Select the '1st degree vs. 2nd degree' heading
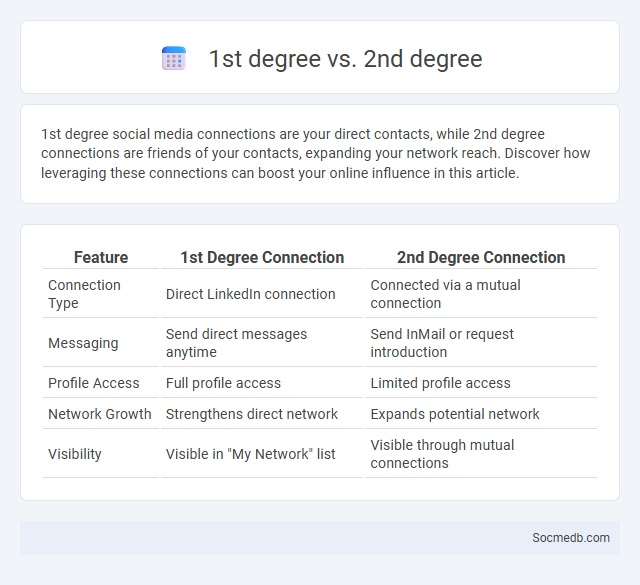 (x=345, y=59)
